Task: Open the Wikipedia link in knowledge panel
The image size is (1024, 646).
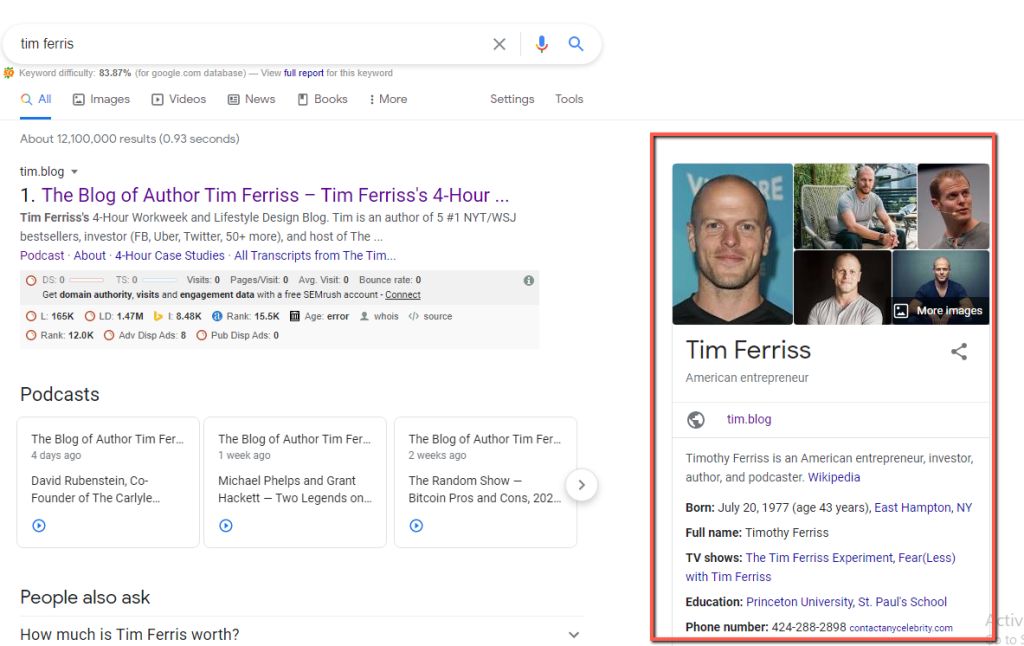Action: pyautogui.click(x=833, y=477)
